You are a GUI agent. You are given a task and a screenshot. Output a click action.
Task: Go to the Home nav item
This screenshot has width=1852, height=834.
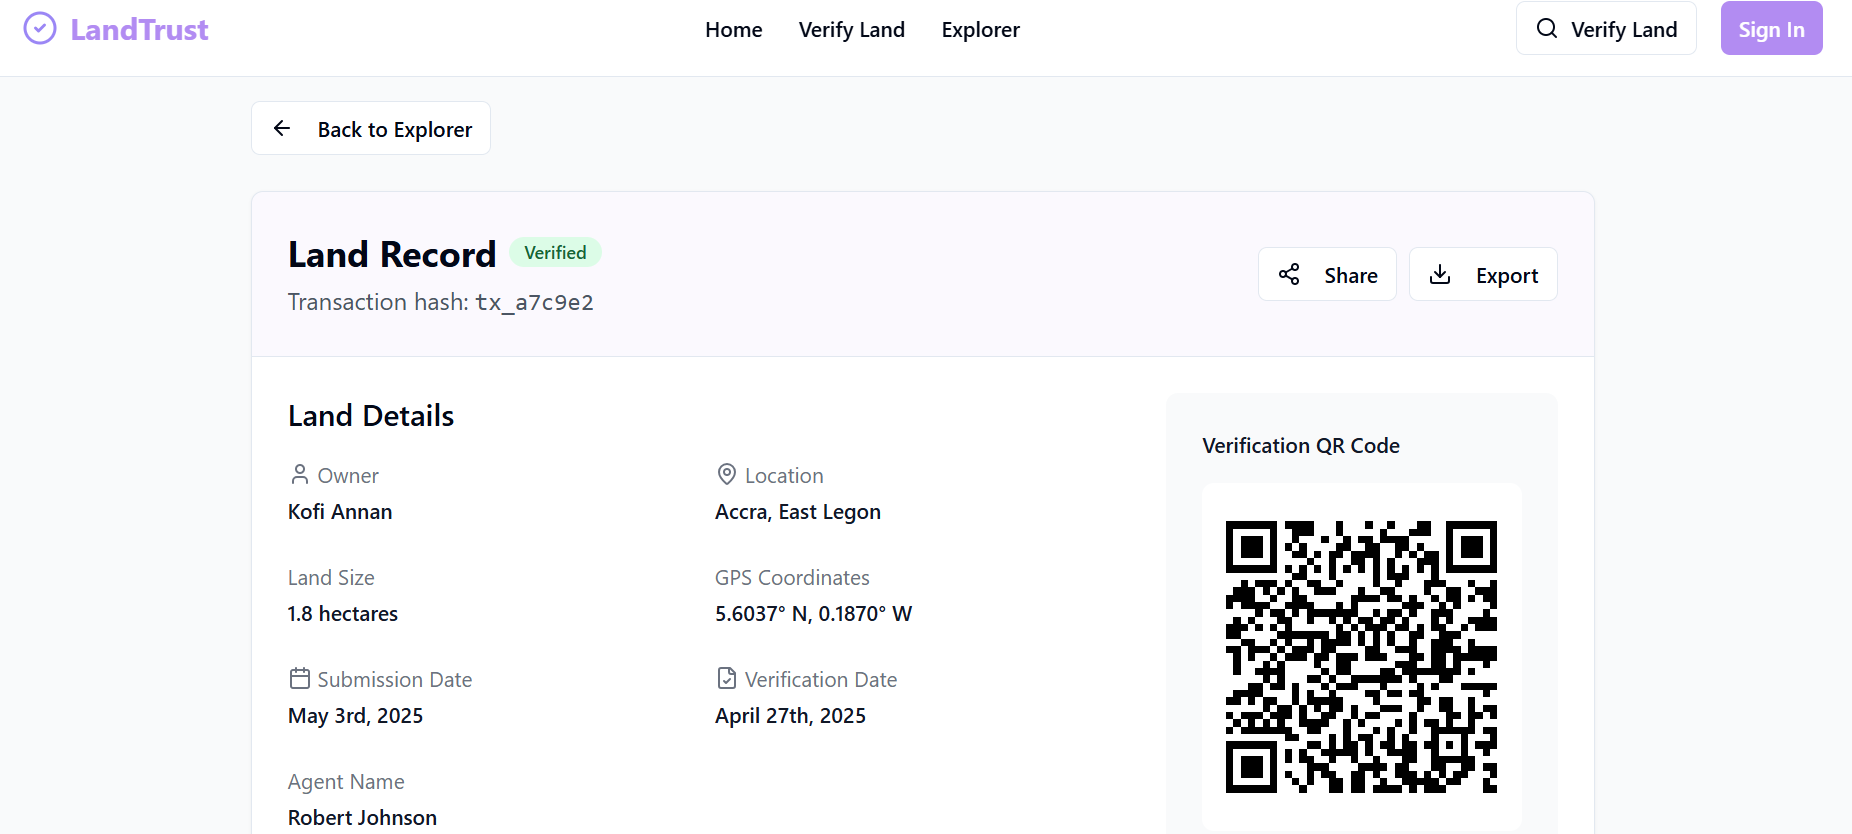(734, 30)
